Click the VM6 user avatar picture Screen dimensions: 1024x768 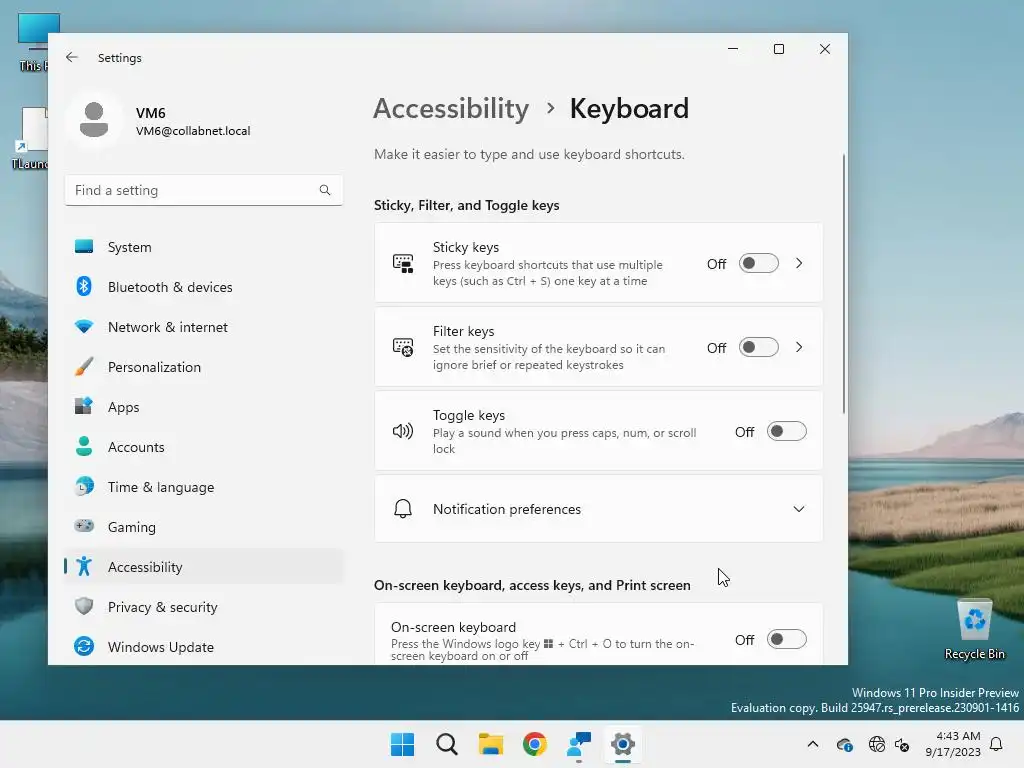94,120
